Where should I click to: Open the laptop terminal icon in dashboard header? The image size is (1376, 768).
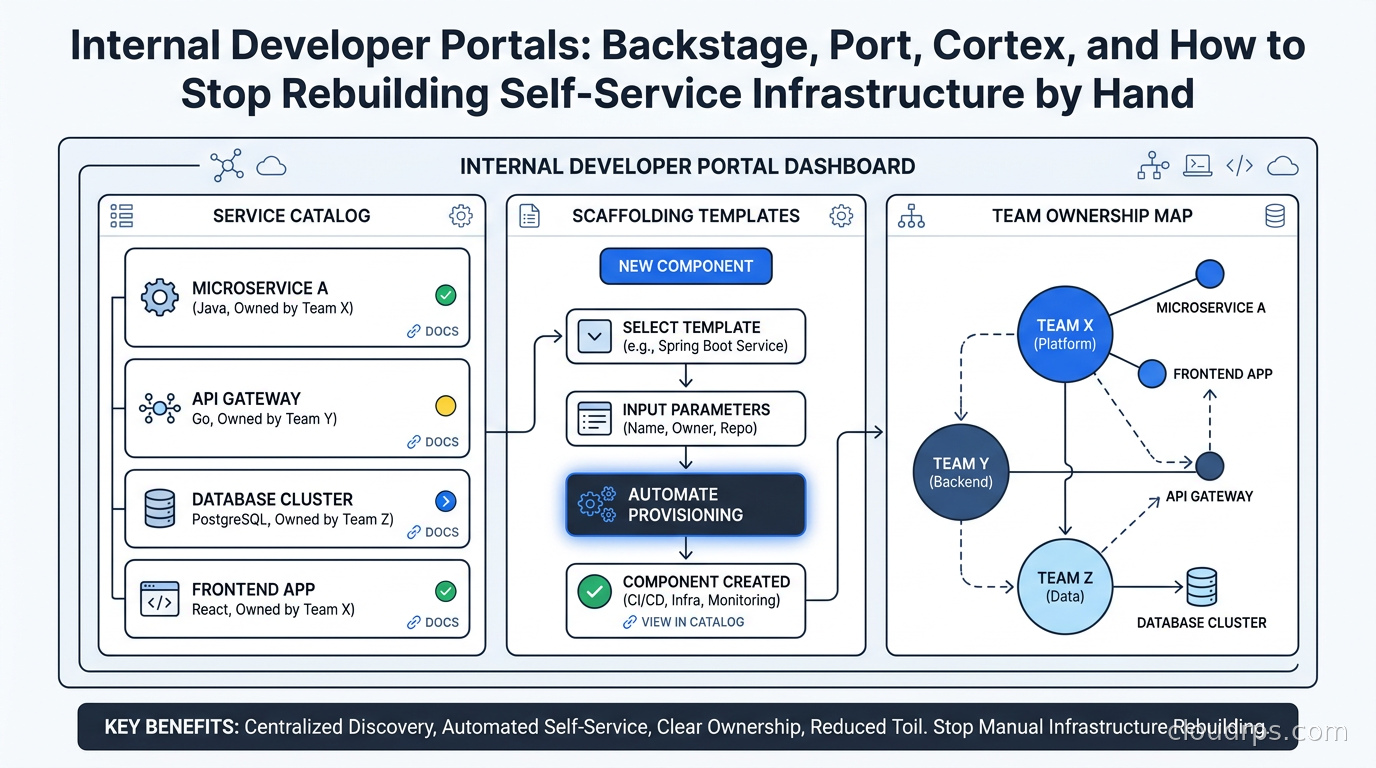point(1198,166)
